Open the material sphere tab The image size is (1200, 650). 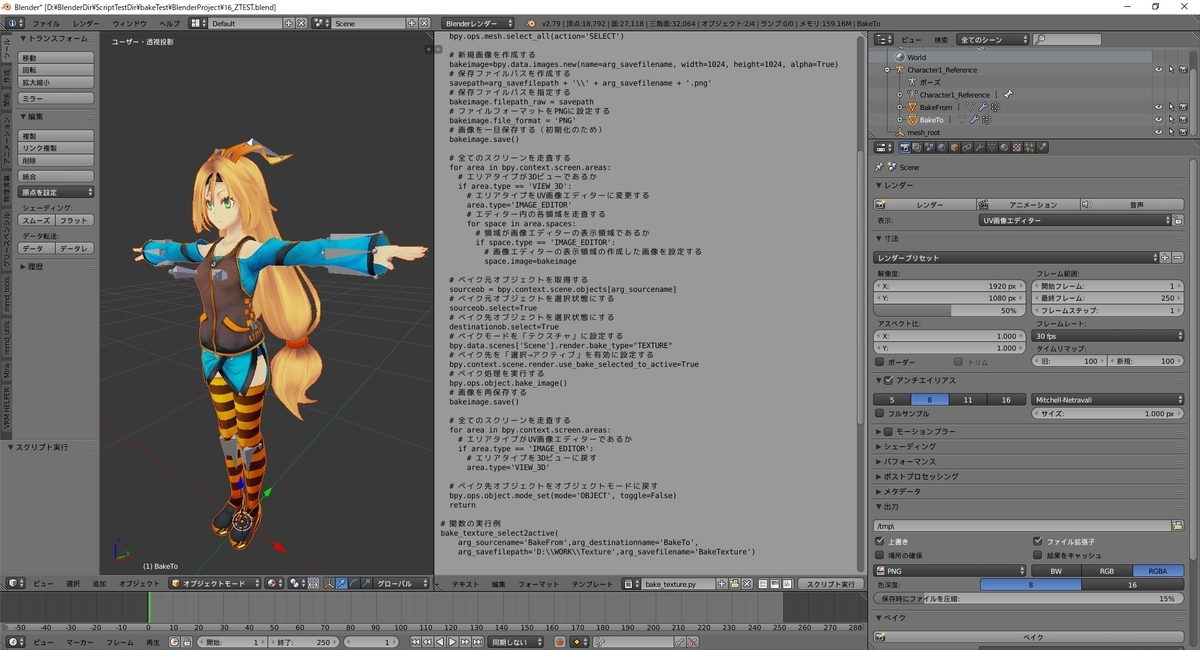[1004, 147]
